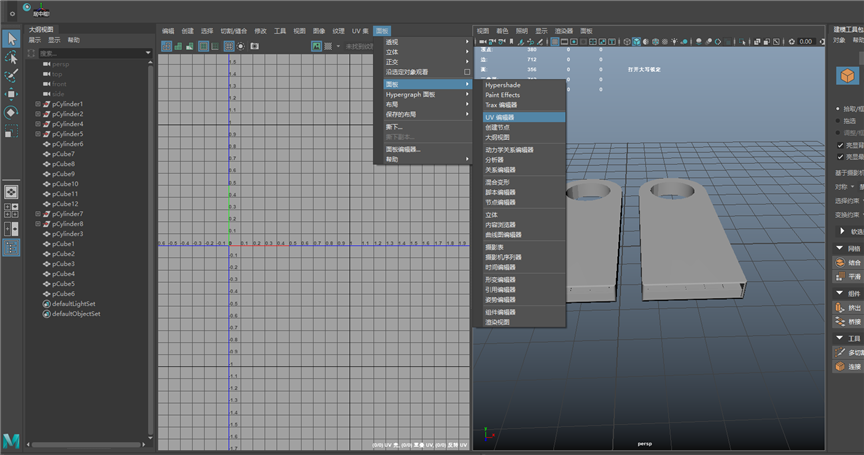This screenshot has height=455, width=864.
Task: Pick the Move tool in toolbox
Action: pyautogui.click(x=11, y=94)
